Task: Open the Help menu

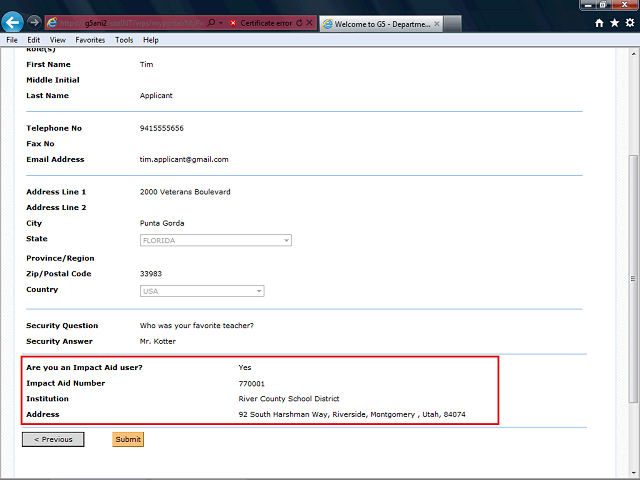Action: pos(151,40)
